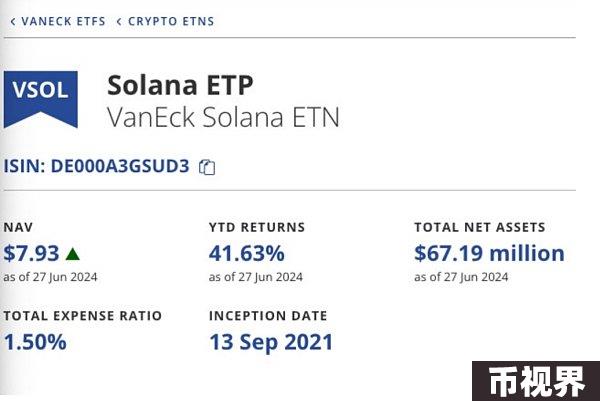This screenshot has height=401, width=600.
Task: Click the VSOL ticker logo badge
Action: 41,99
